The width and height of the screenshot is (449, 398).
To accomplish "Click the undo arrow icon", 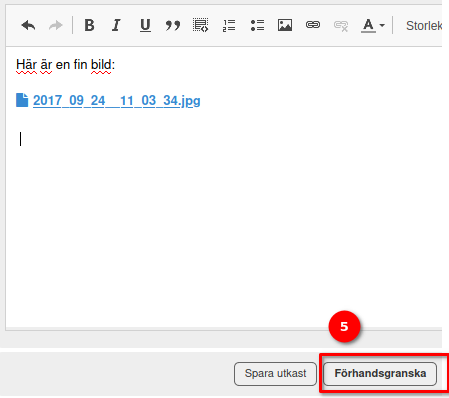I will pyautogui.click(x=28, y=25).
